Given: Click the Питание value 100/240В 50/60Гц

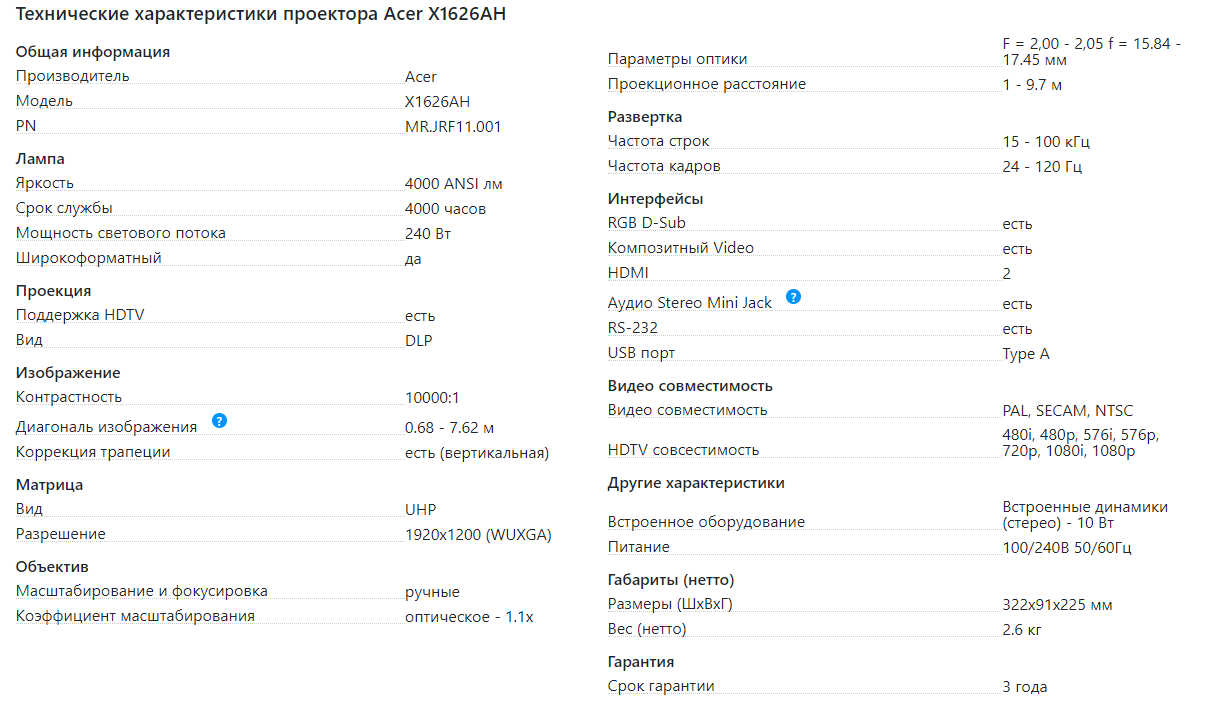Looking at the screenshot, I should (1067, 548).
